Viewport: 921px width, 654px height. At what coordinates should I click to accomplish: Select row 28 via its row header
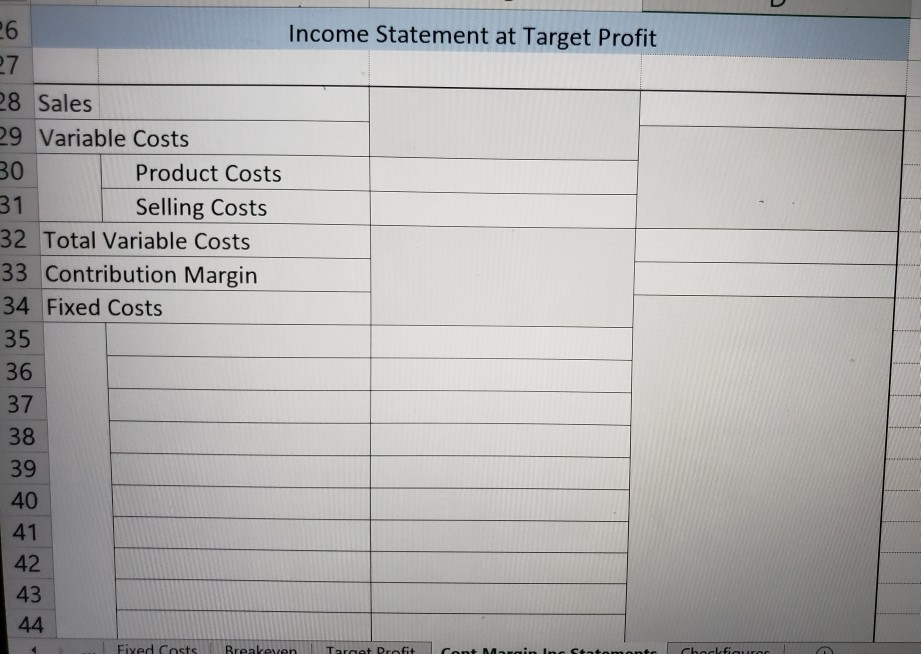17,103
